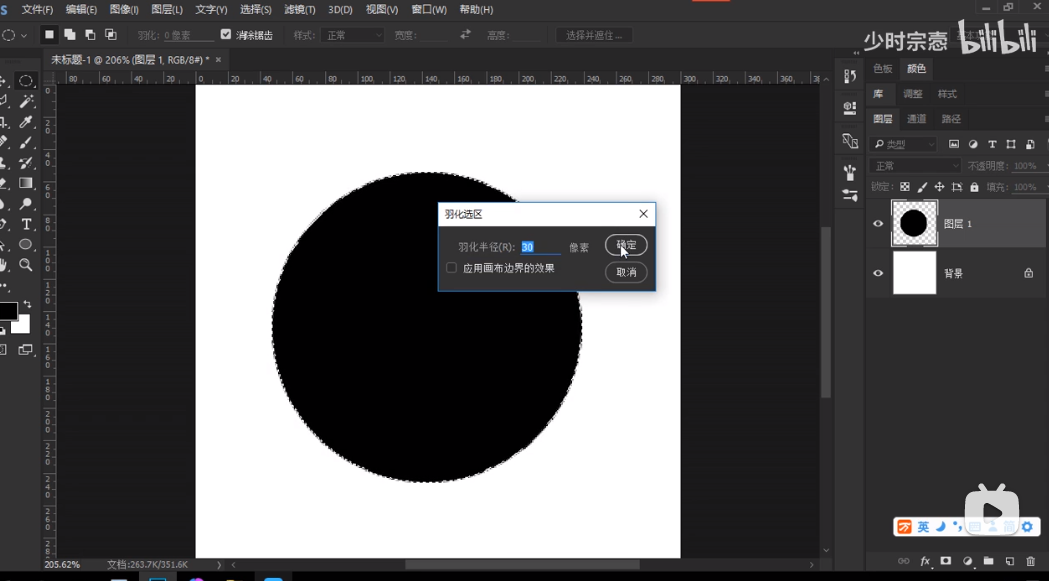The image size is (1049, 581).
Task: Select the Ellipse shape tool
Action: point(26,244)
